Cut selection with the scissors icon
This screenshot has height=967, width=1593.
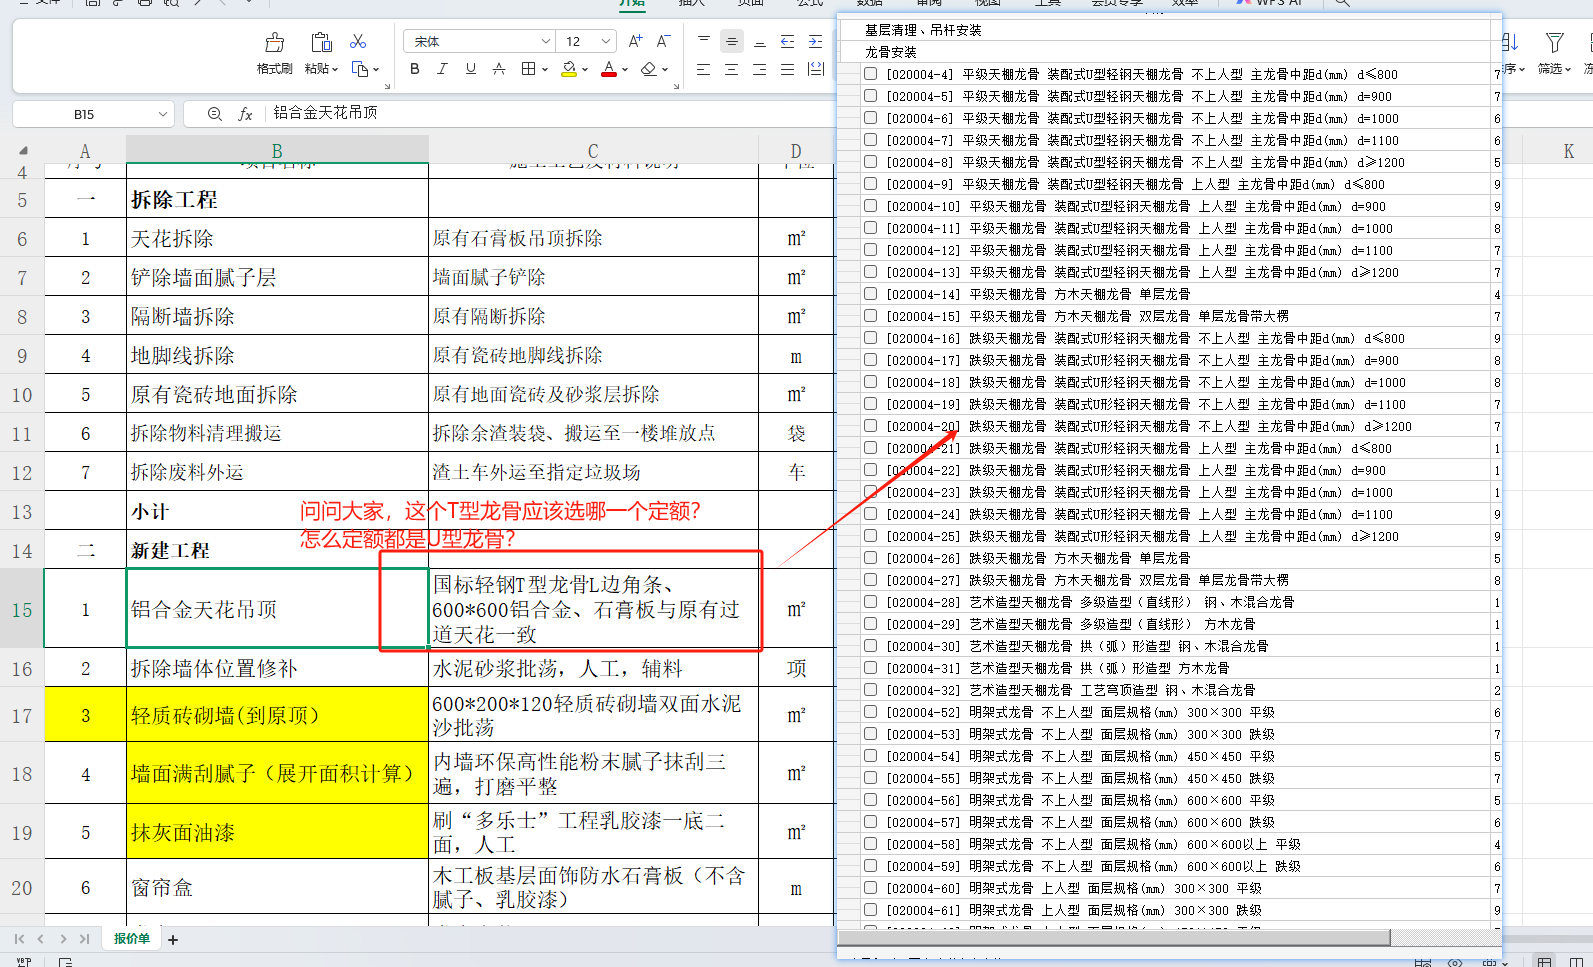(358, 41)
